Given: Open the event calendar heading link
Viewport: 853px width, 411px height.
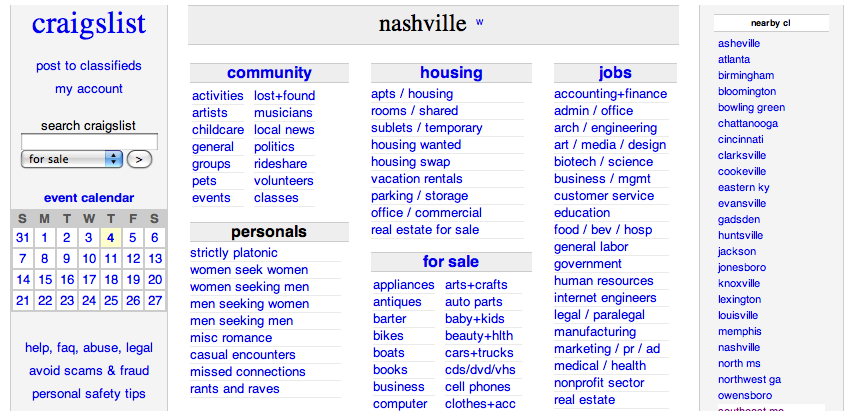Looking at the screenshot, I should pyautogui.click(x=89, y=198).
